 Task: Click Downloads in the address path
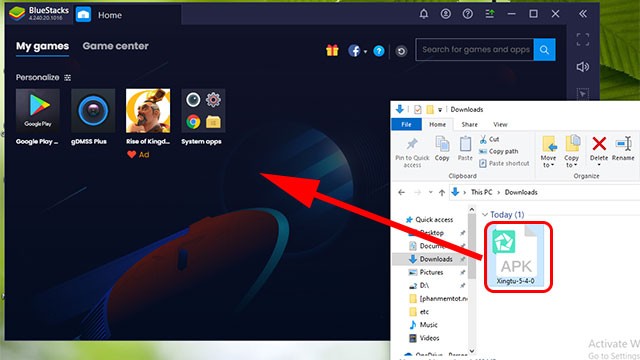click(x=521, y=192)
